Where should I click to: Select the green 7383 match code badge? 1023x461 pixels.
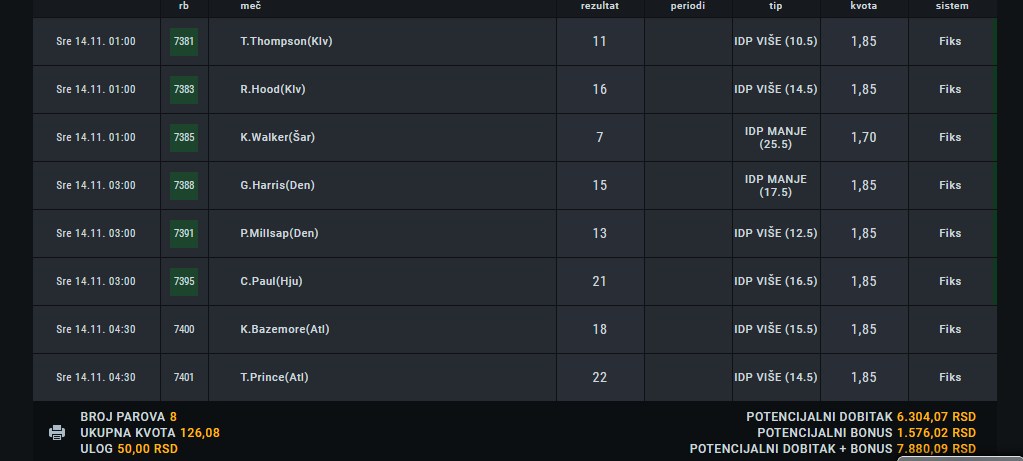coord(184,89)
